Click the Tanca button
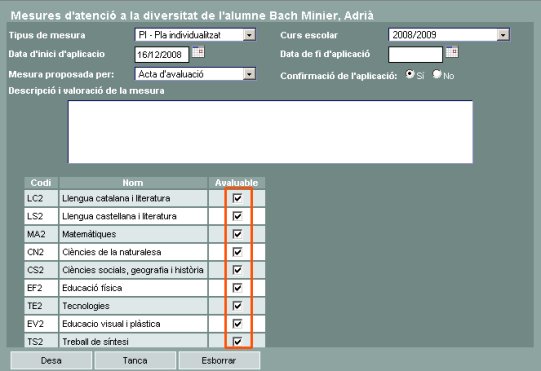This screenshot has width=541, height=371. [x=135, y=361]
